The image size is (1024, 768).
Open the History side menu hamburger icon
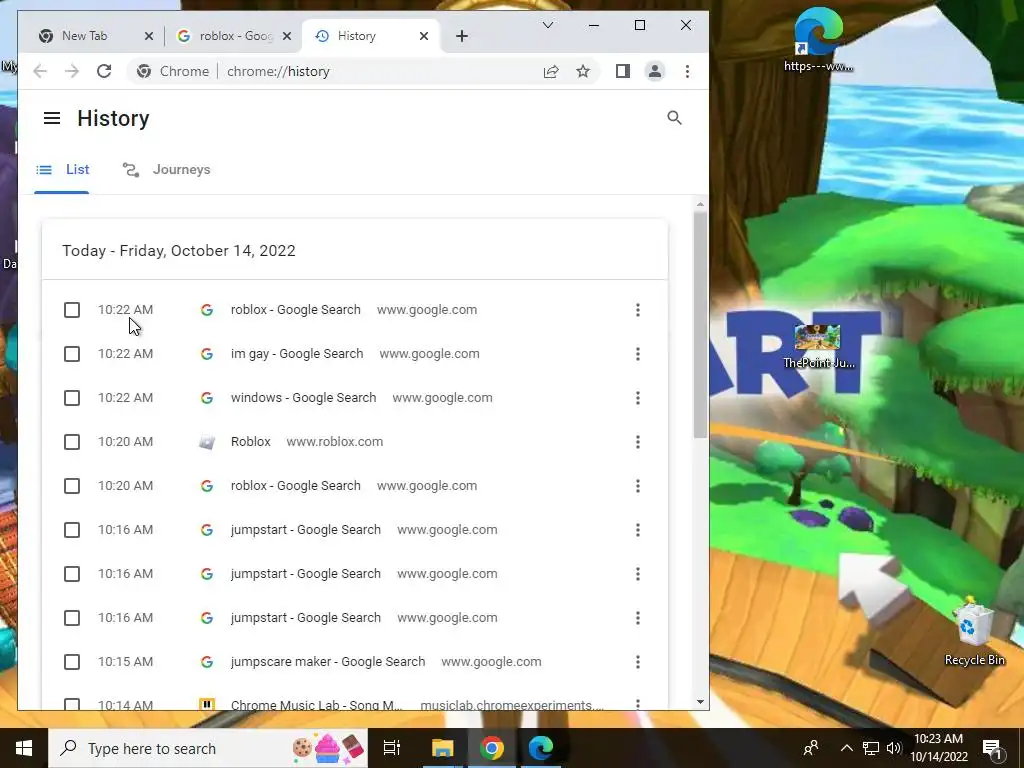click(x=52, y=118)
